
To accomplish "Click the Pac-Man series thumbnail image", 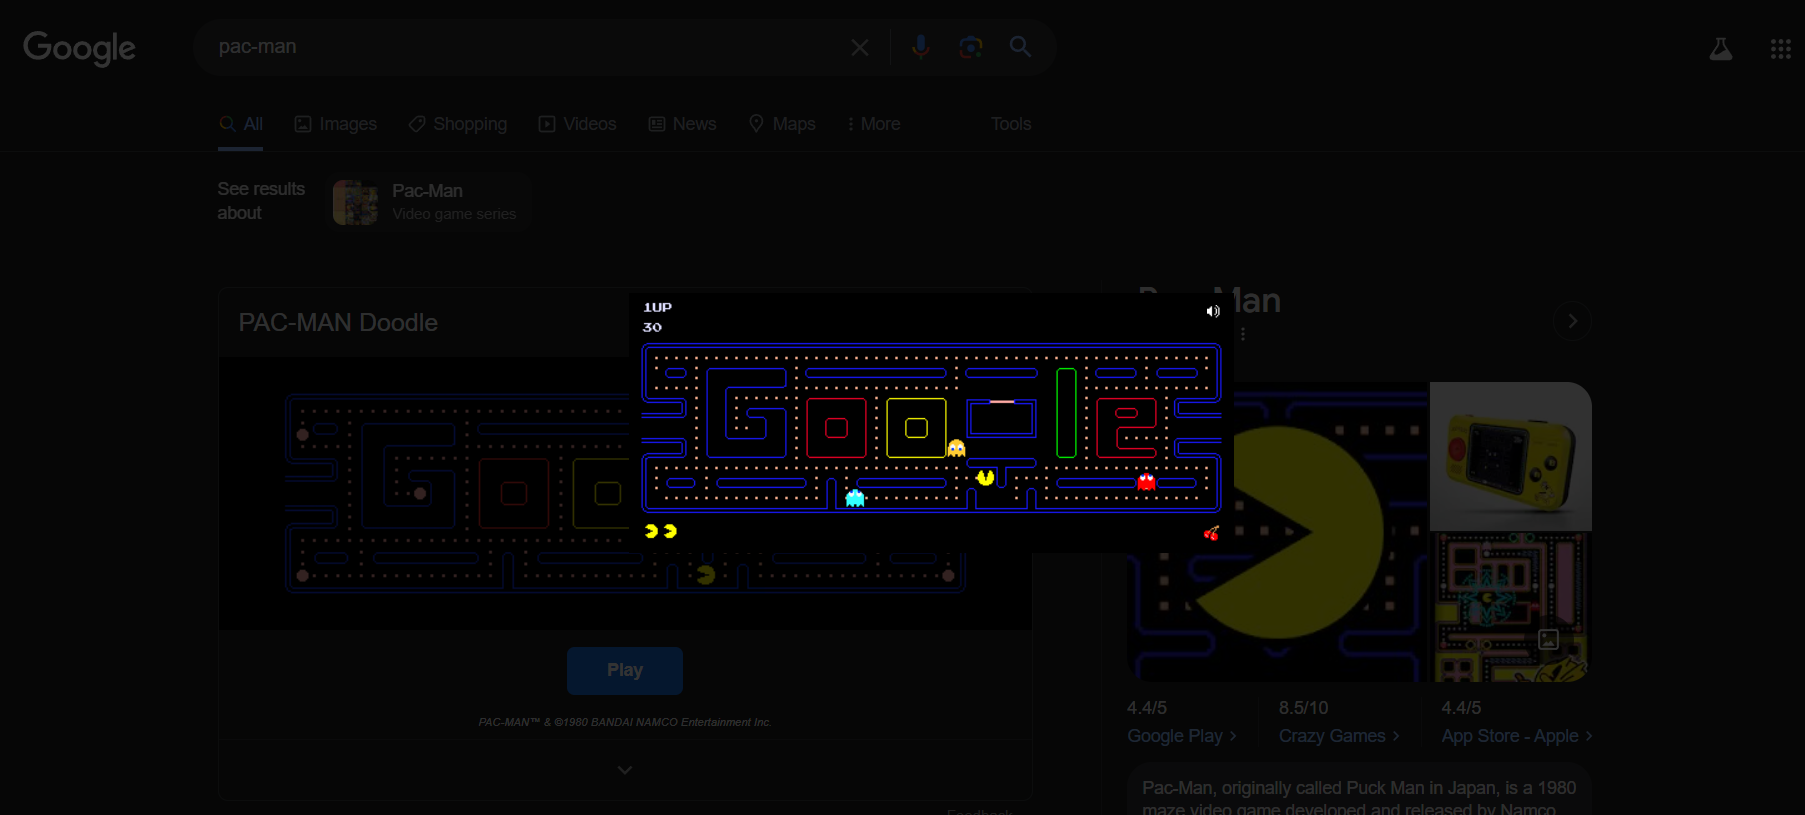I will tap(355, 202).
